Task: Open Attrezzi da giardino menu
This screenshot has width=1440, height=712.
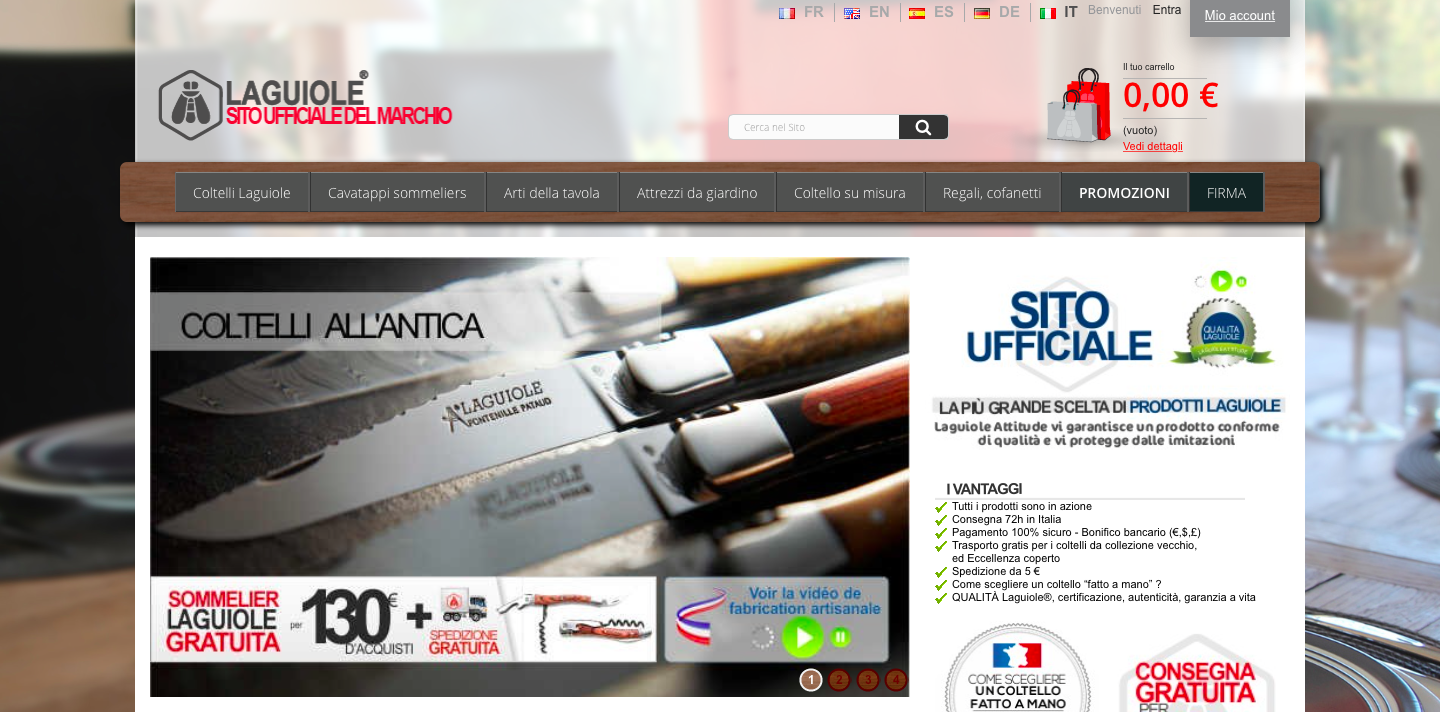Action: click(x=697, y=192)
